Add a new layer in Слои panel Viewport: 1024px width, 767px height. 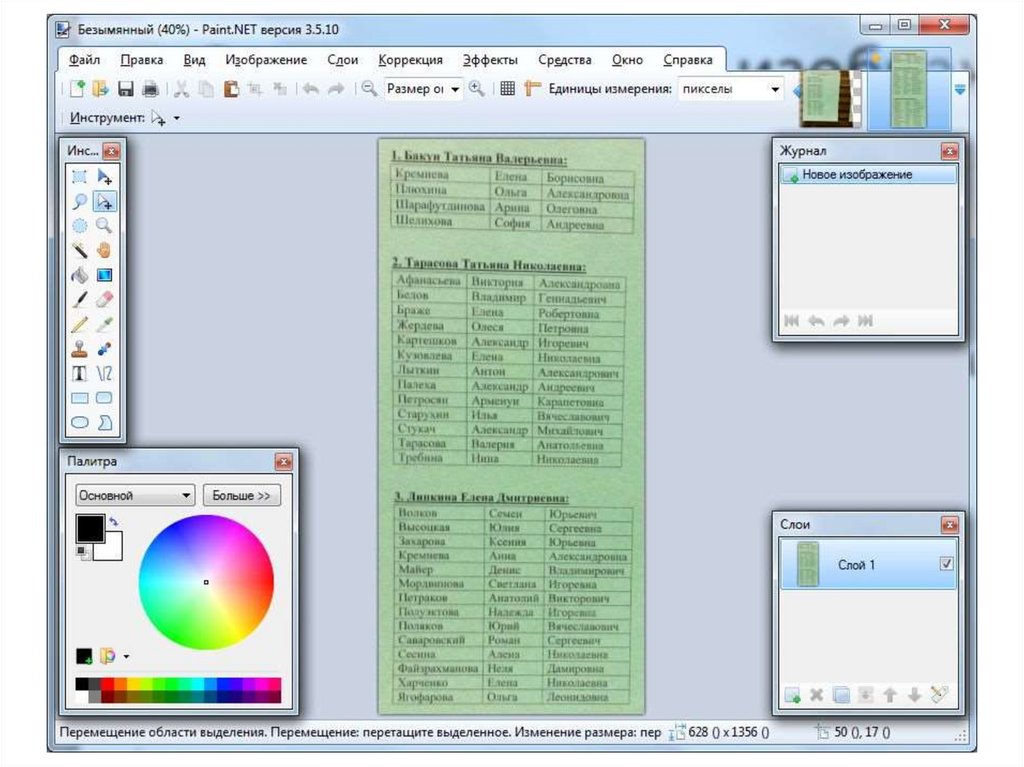pyautogui.click(x=792, y=695)
